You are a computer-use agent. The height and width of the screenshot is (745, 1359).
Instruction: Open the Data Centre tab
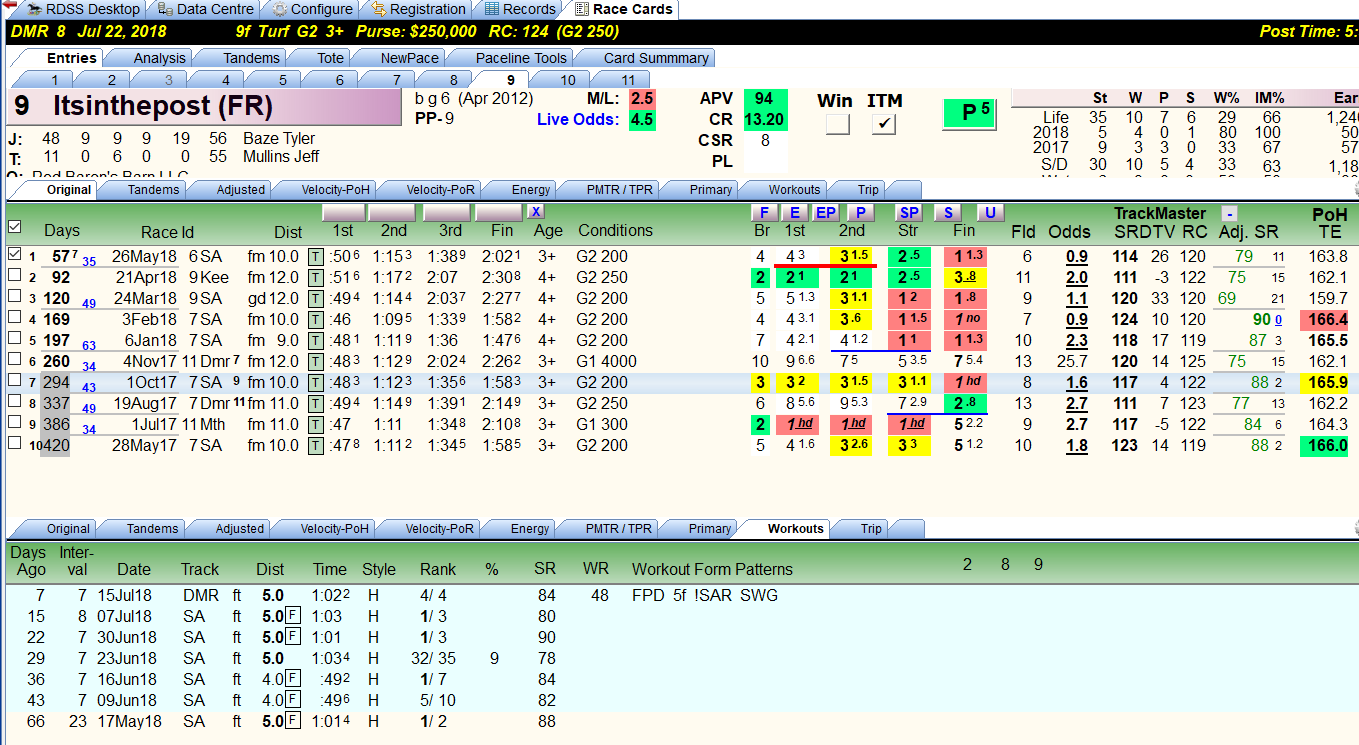(204, 9)
